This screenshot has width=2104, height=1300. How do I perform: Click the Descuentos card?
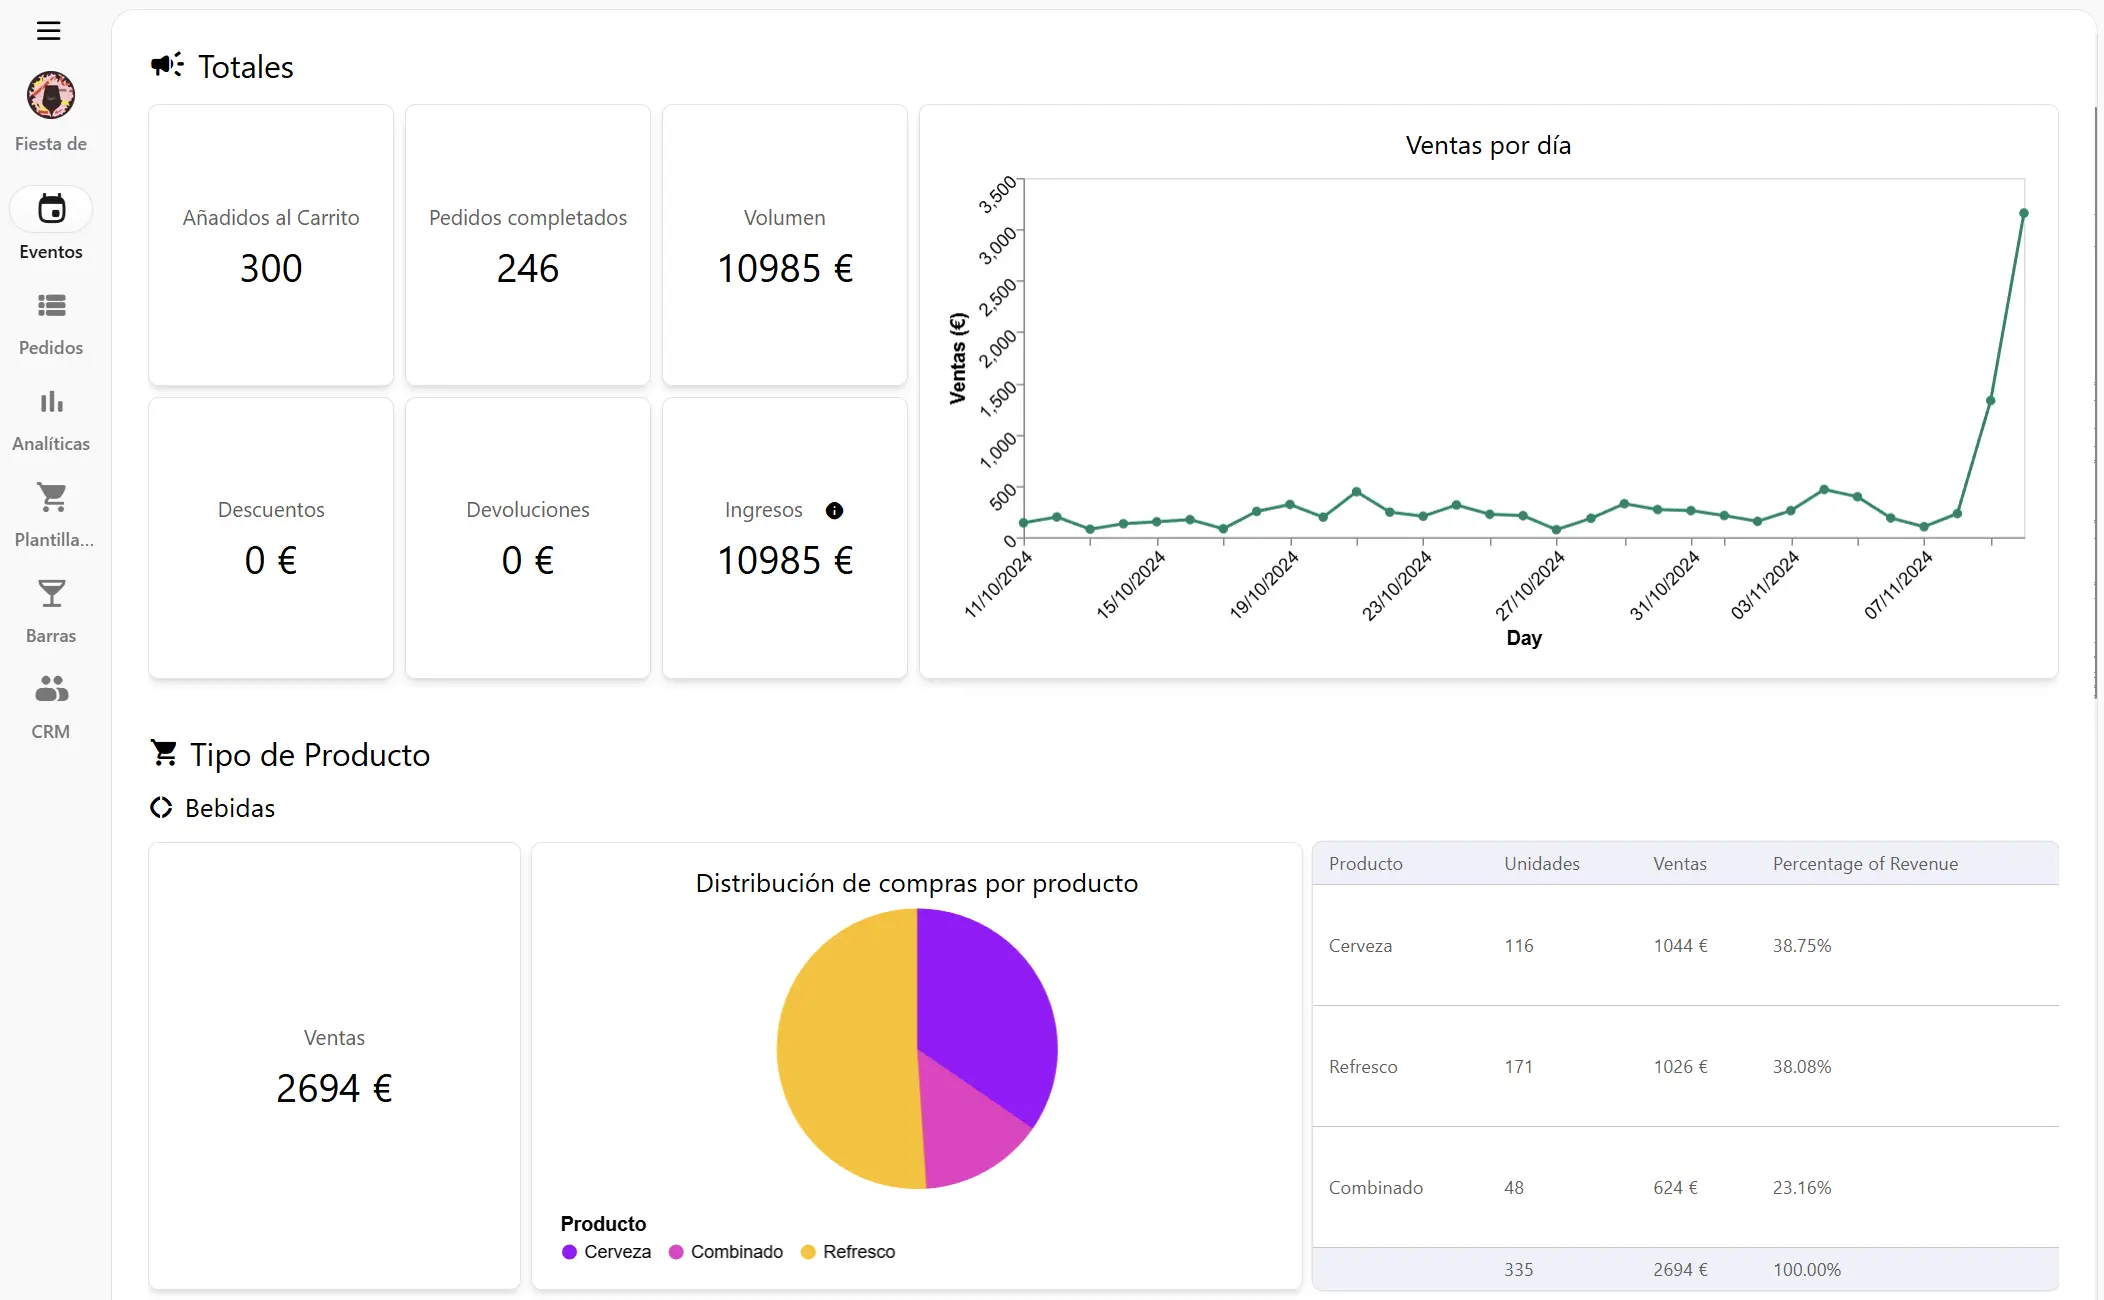pos(271,538)
